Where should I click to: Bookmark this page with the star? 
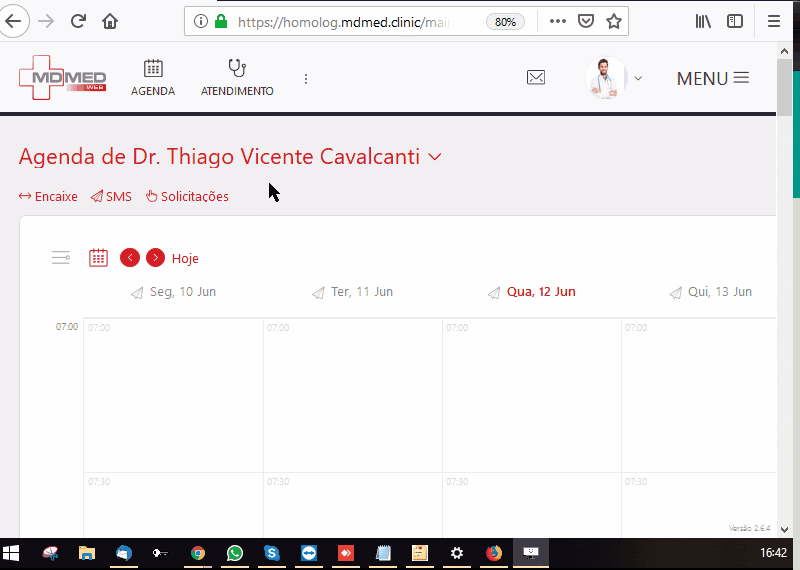614,21
